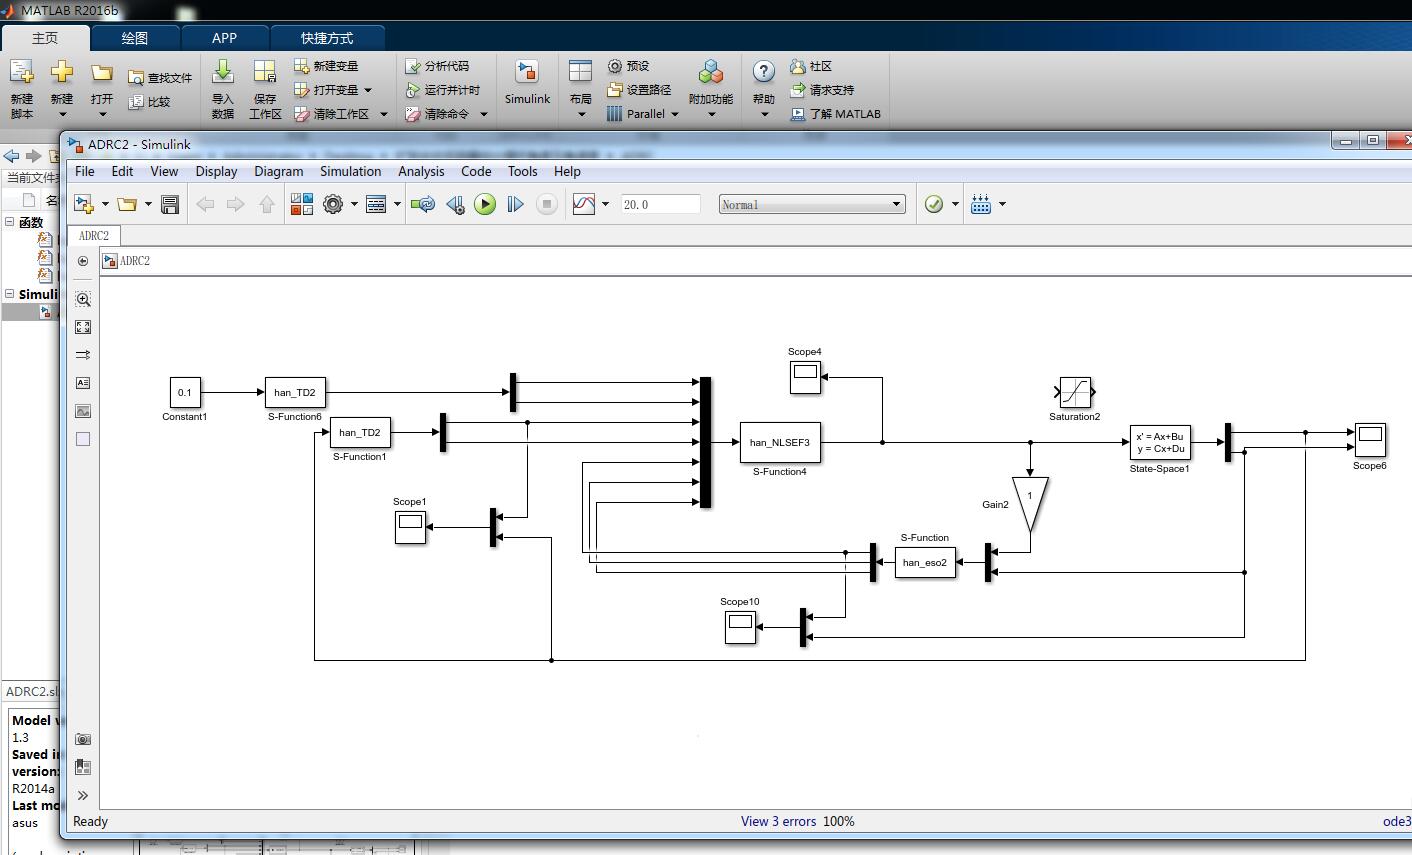
Task: Select the ADRC2 model tab
Action: [94, 236]
